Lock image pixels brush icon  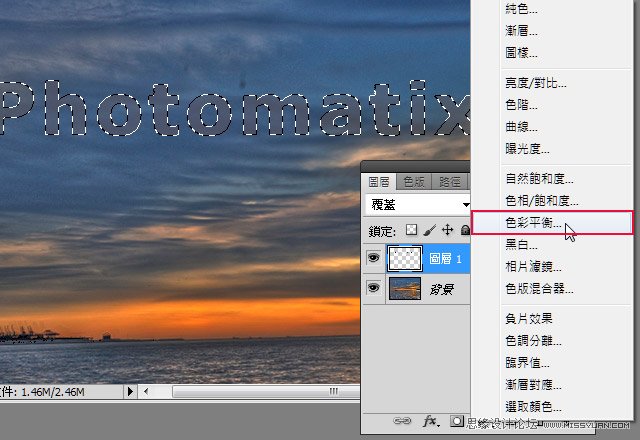coord(429,230)
